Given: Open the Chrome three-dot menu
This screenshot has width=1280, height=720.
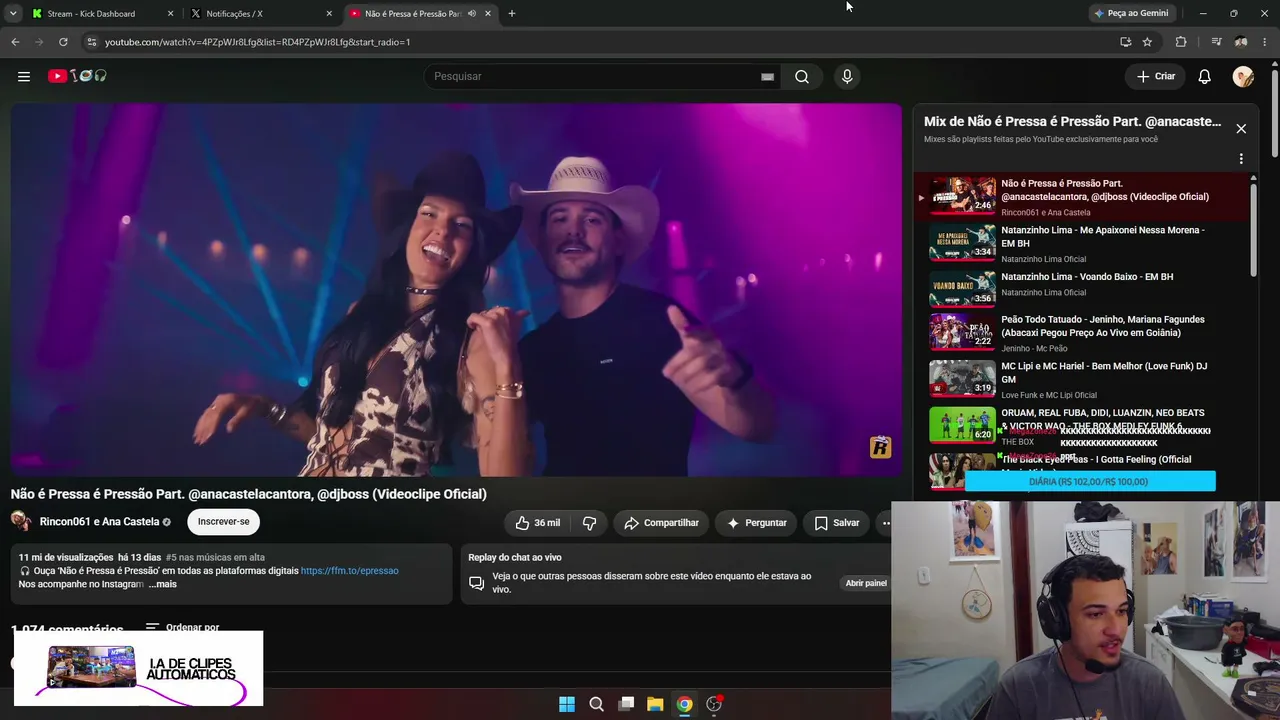Looking at the screenshot, I should [x=1266, y=42].
